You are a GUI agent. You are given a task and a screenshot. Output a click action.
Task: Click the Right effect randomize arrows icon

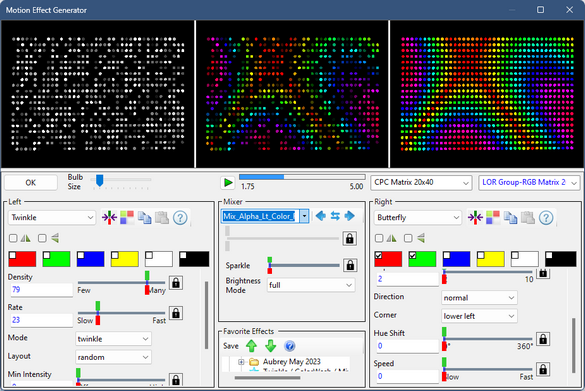click(475, 217)
